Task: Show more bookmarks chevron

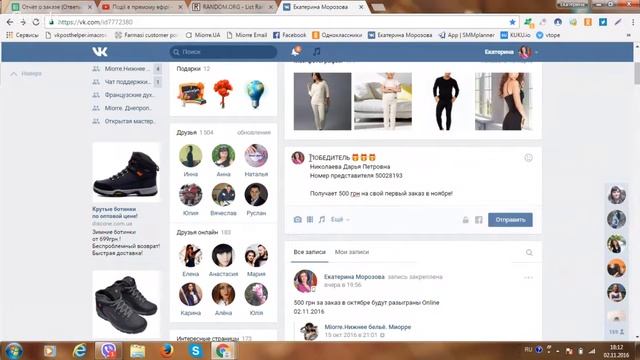Action: pos(628,35)
